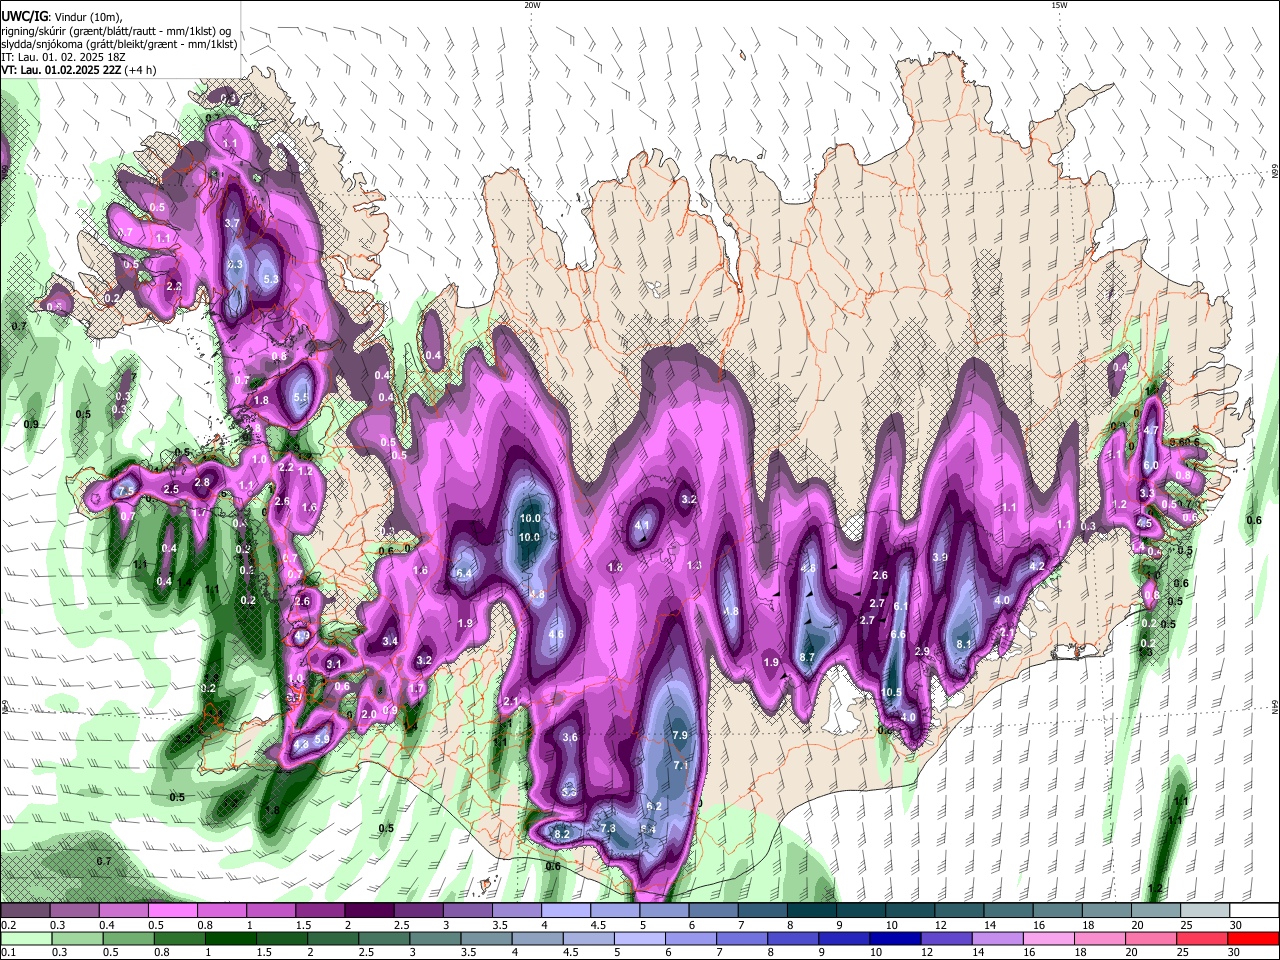The width and height of the screenshot is (1280, 960).
Task: Click the 7.9 precipitation value
Action: tap(680, 735)
